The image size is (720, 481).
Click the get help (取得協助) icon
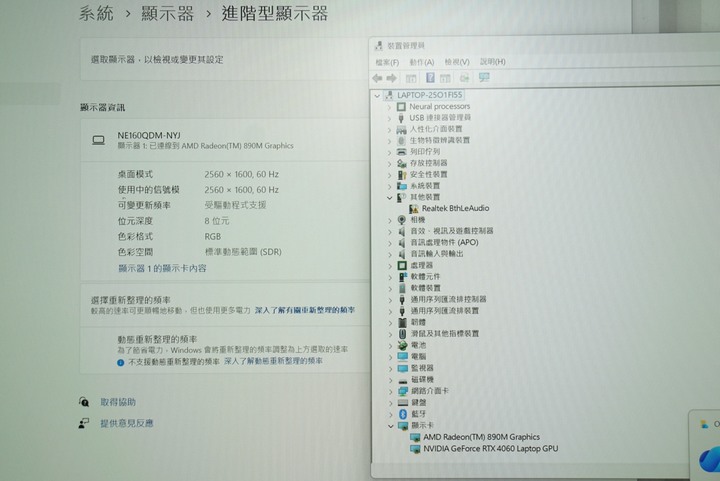pyautogui.click(x=84, y=402)
